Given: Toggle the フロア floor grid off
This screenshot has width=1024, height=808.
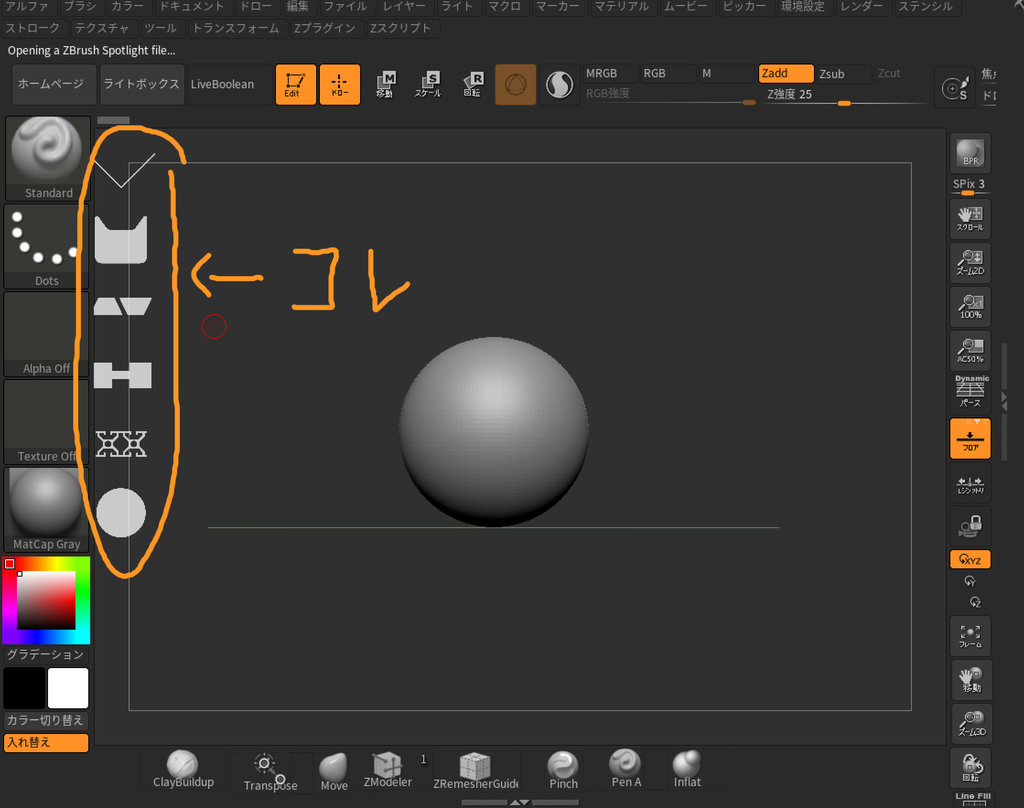Looking at the screenshot, I should 969,437.
